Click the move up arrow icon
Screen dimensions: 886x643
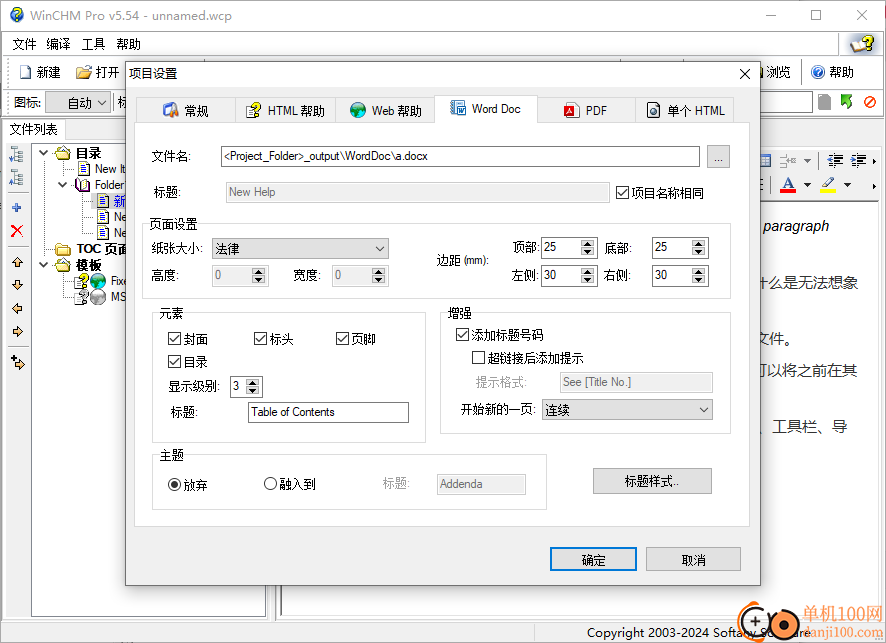point(18,262)
